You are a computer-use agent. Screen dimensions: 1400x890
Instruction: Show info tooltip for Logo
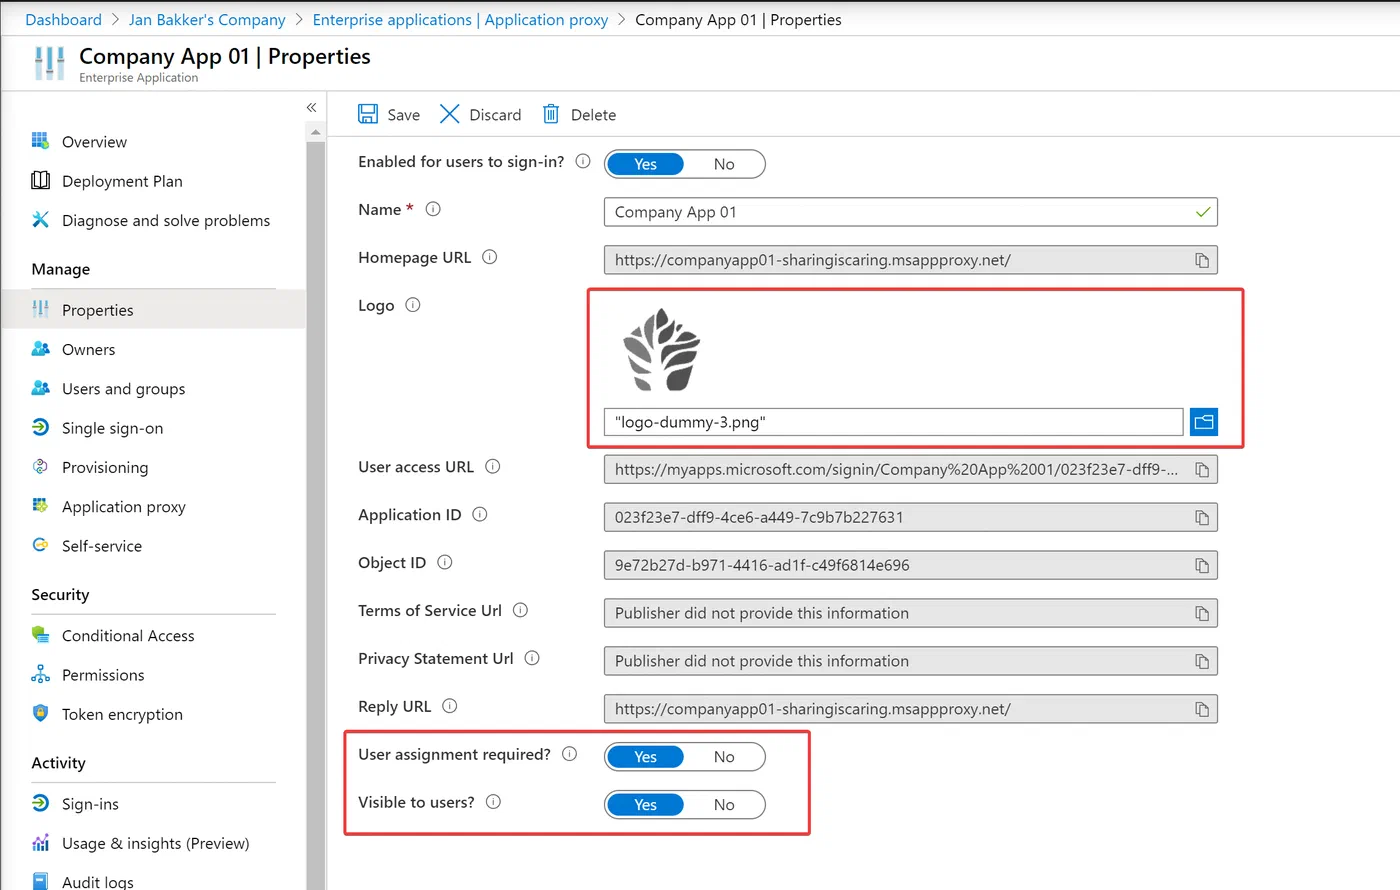click(x=413, y=305)
